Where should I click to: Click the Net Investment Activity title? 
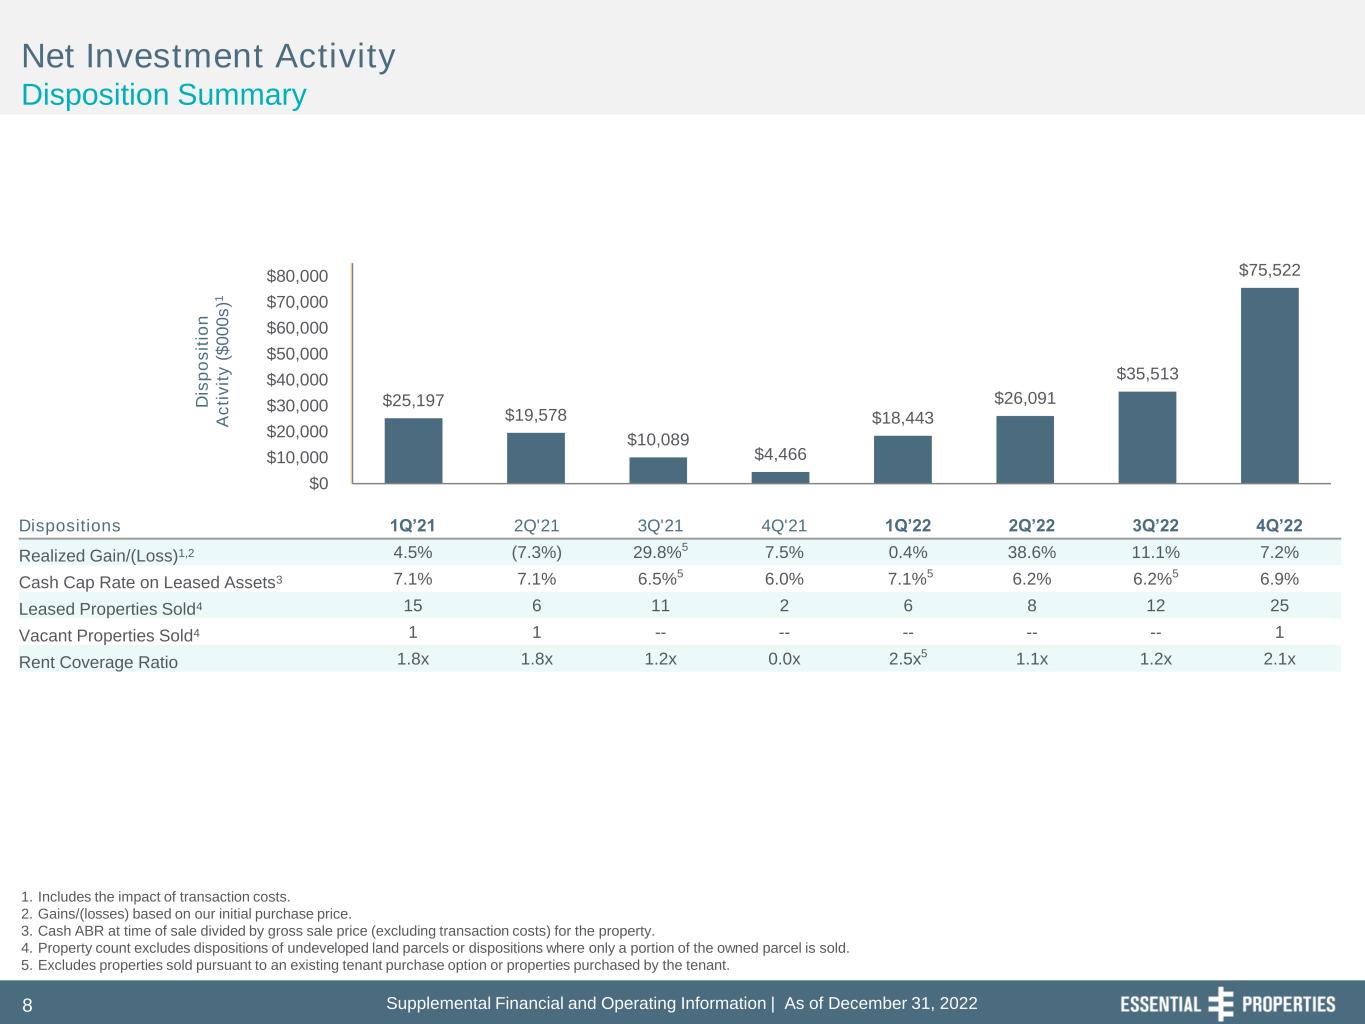pyautogui.click(x=209, y=56)
